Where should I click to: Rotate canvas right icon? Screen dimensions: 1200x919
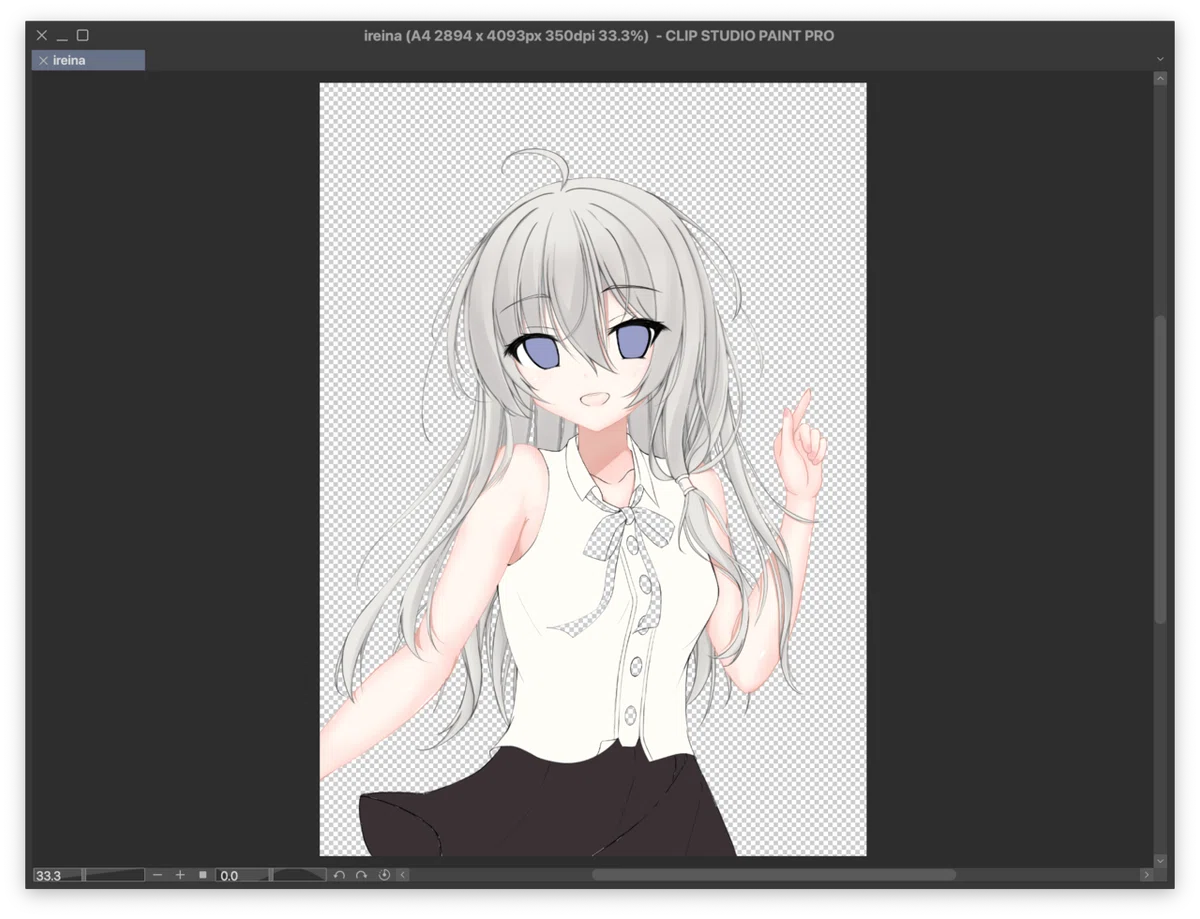coord(361,875)
